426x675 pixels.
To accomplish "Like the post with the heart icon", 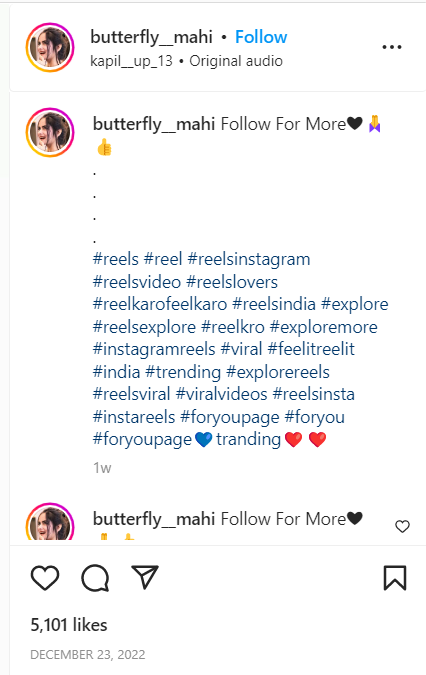I will tap(45, 578).
